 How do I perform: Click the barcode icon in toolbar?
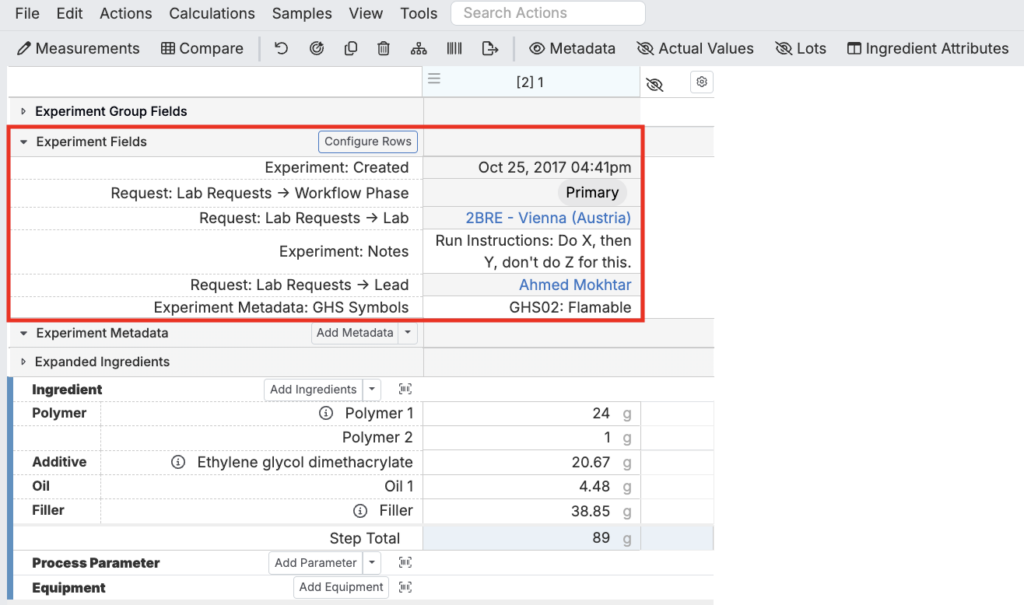tap(454, 48)
